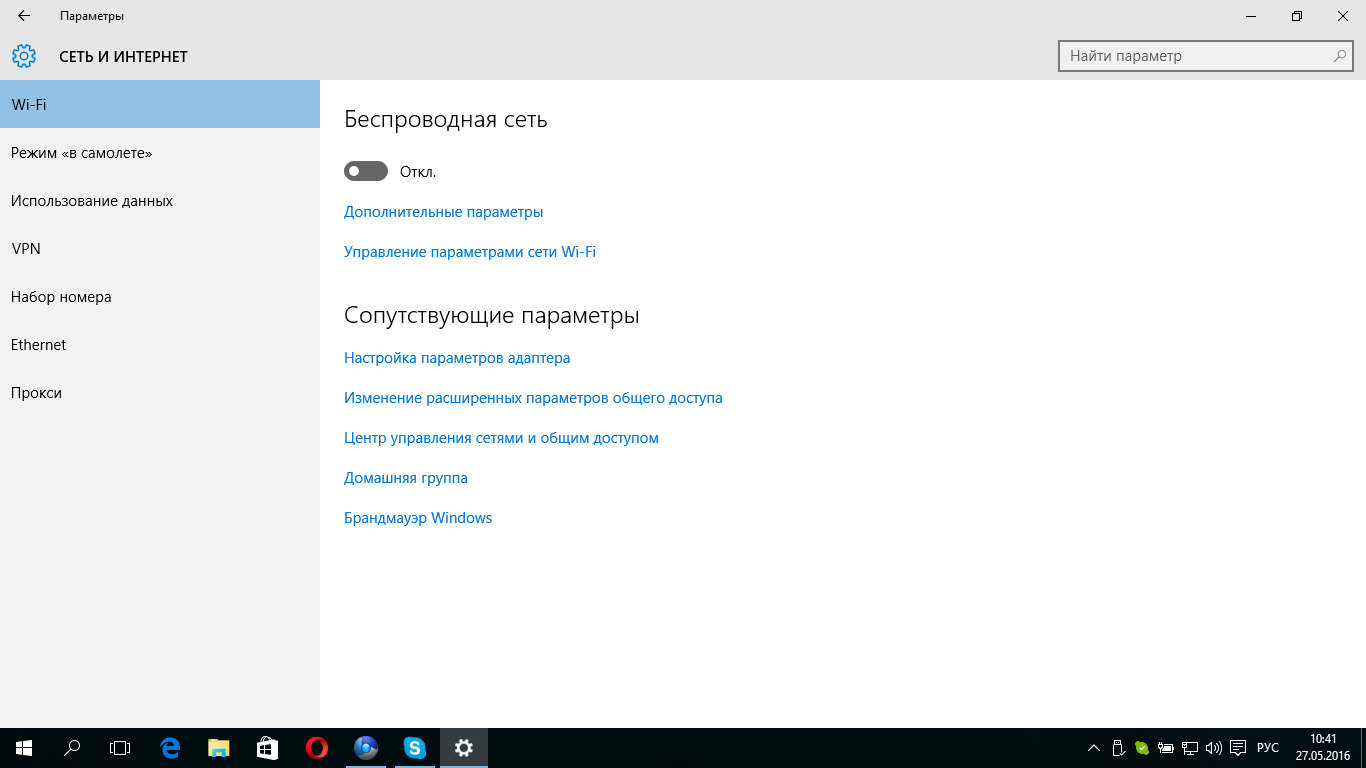Open Skype from the taskbar
The height and width of the screenshot is (768, 1366).
click(x=414, y=747)
